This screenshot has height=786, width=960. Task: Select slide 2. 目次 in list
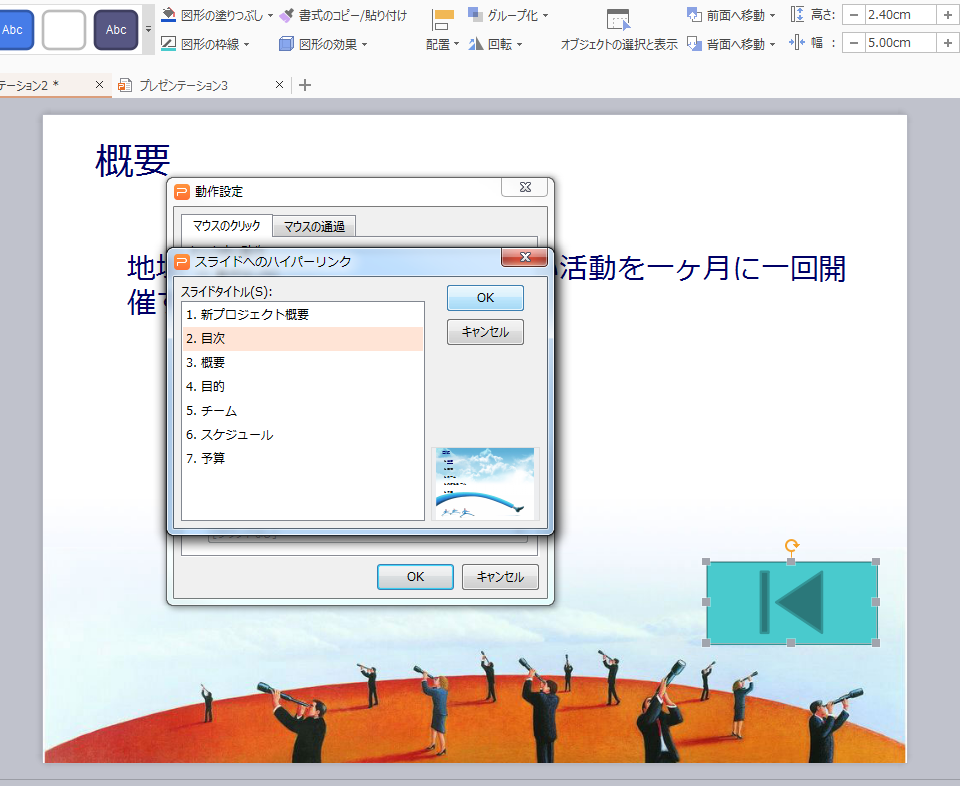point(303,339)
